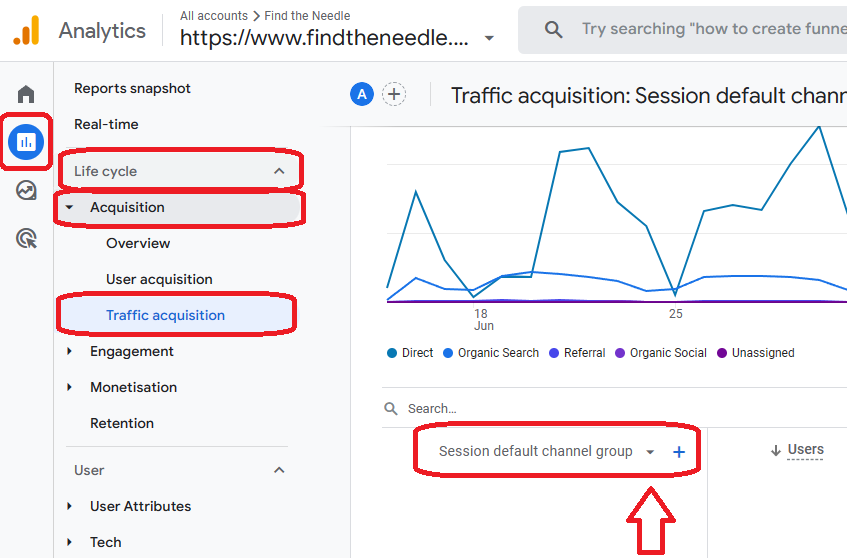
Task: Select the Reports bar chart icon
Action: click(x=26, y=142)
